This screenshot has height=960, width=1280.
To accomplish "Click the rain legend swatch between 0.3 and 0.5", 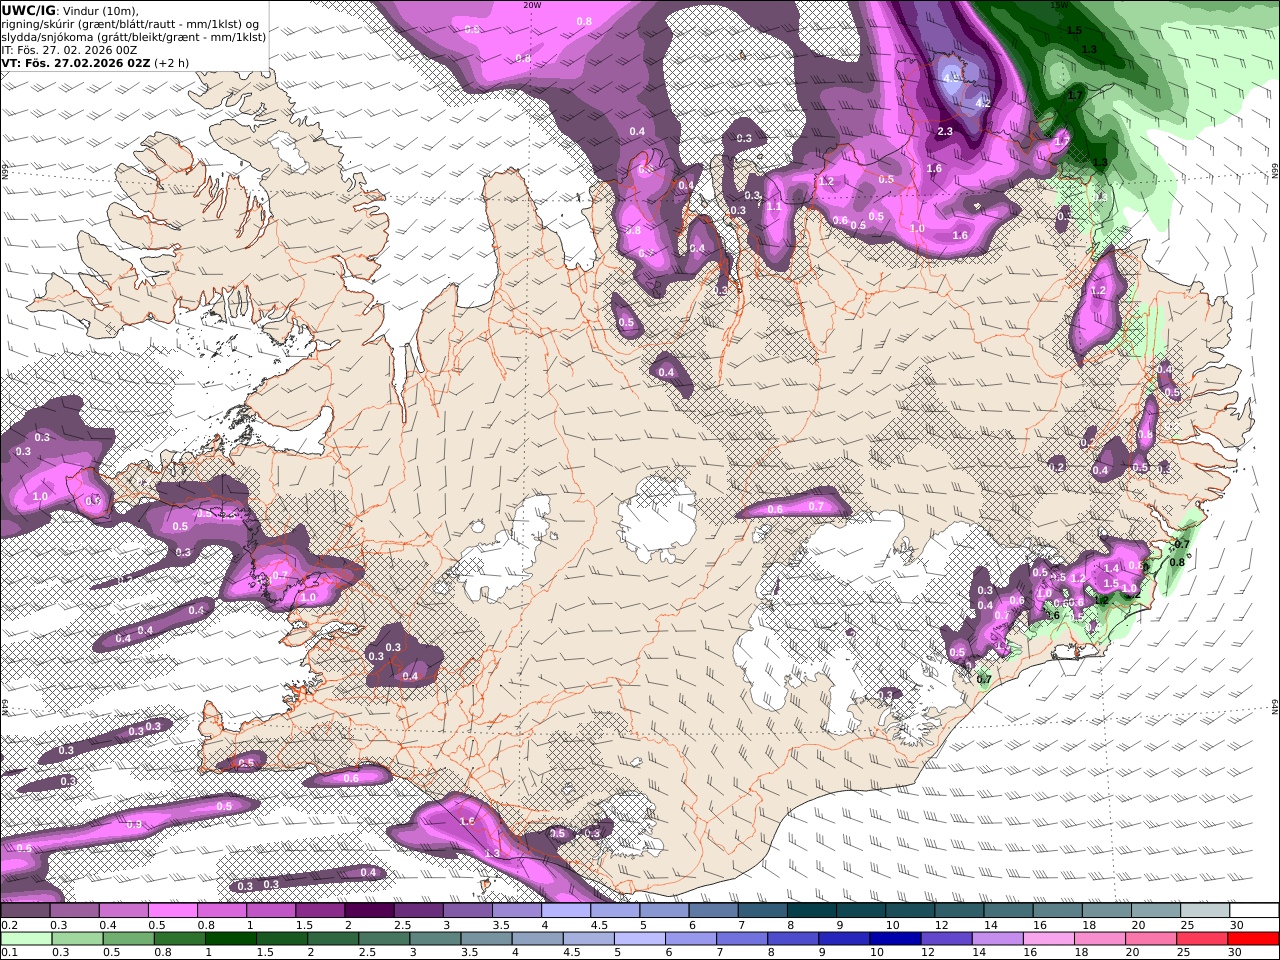I will (77, 939).
